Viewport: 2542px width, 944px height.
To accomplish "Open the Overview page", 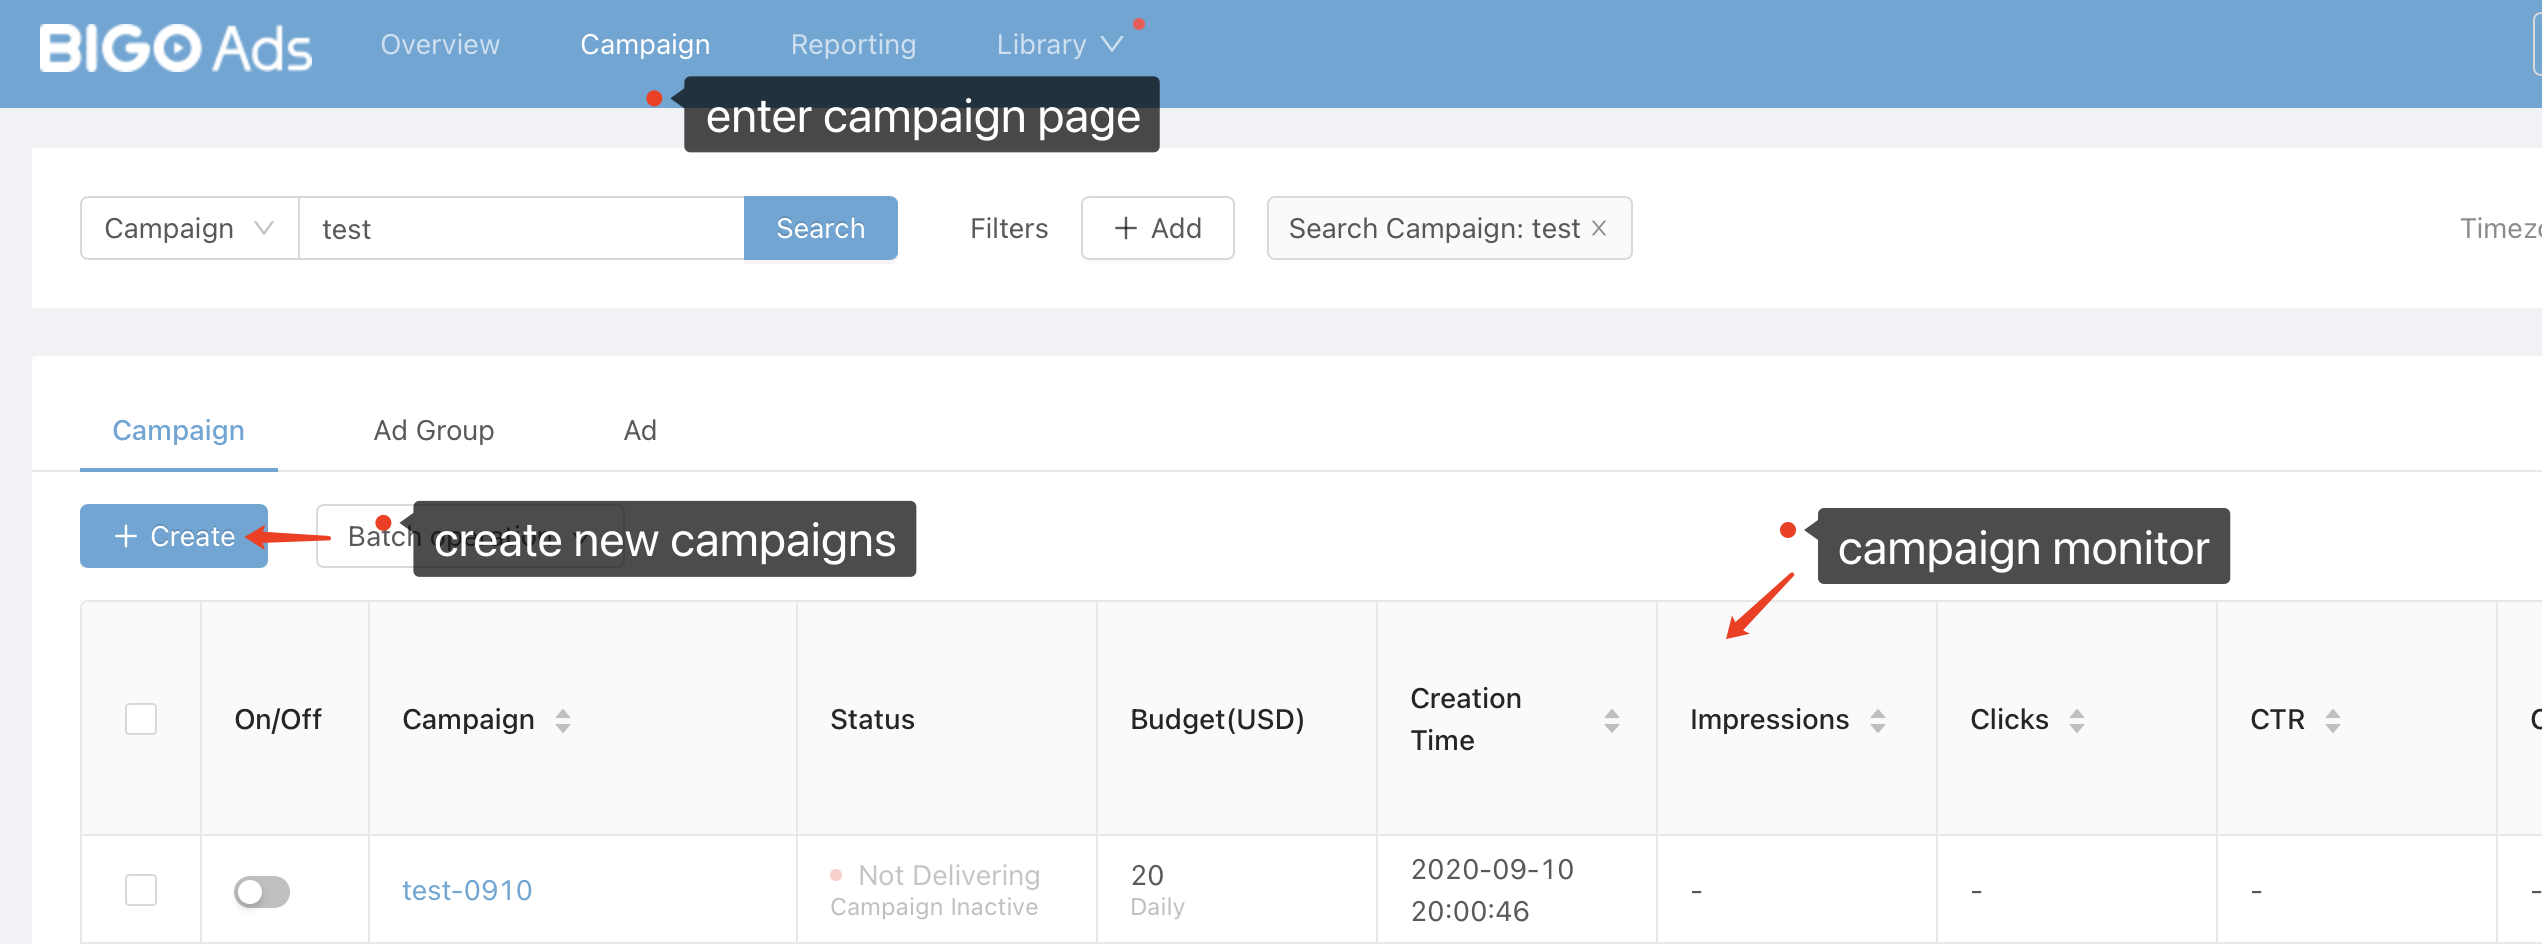I will 440,45.
